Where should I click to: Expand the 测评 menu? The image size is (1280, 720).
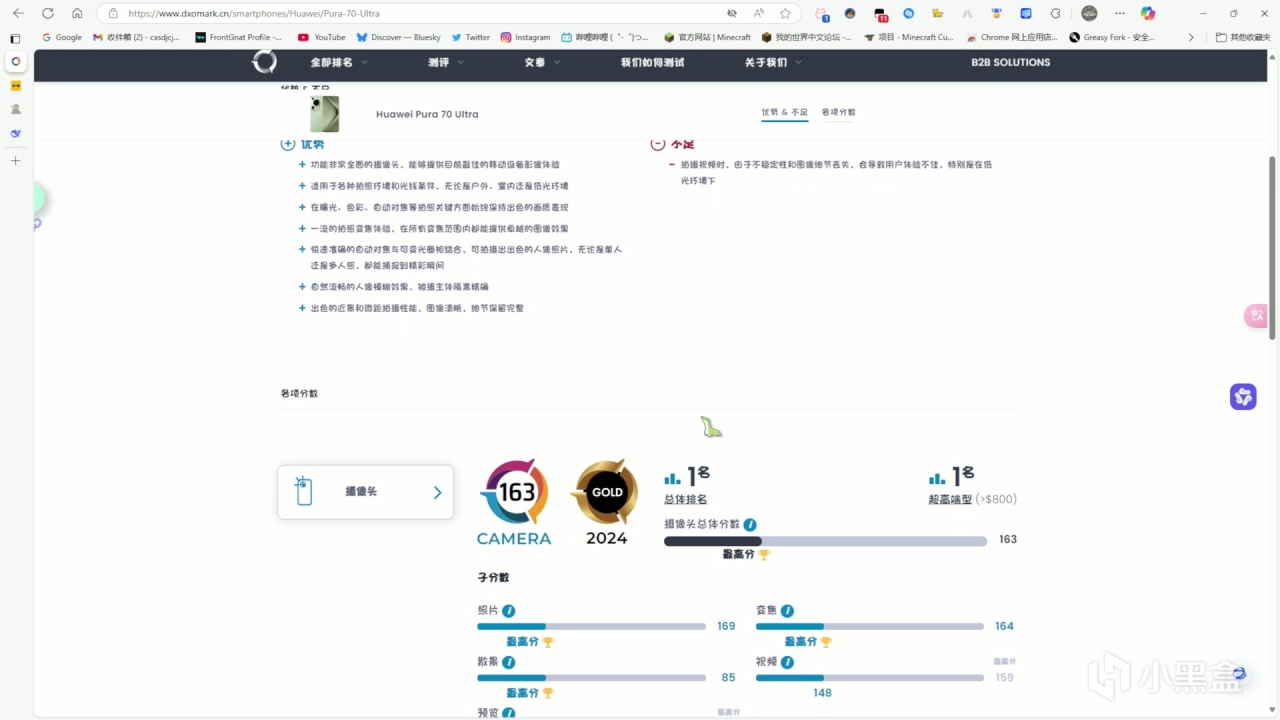point(446,62)
